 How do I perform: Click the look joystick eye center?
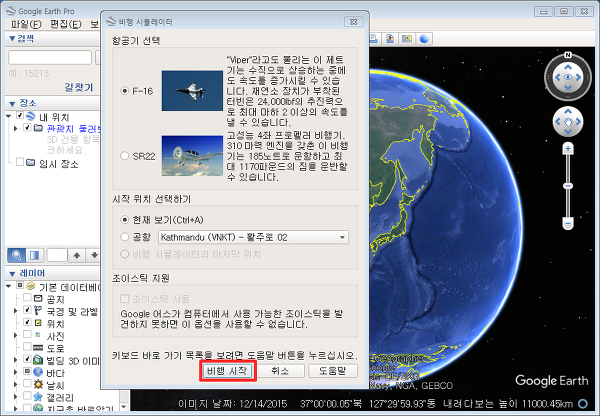click(568, 77)
